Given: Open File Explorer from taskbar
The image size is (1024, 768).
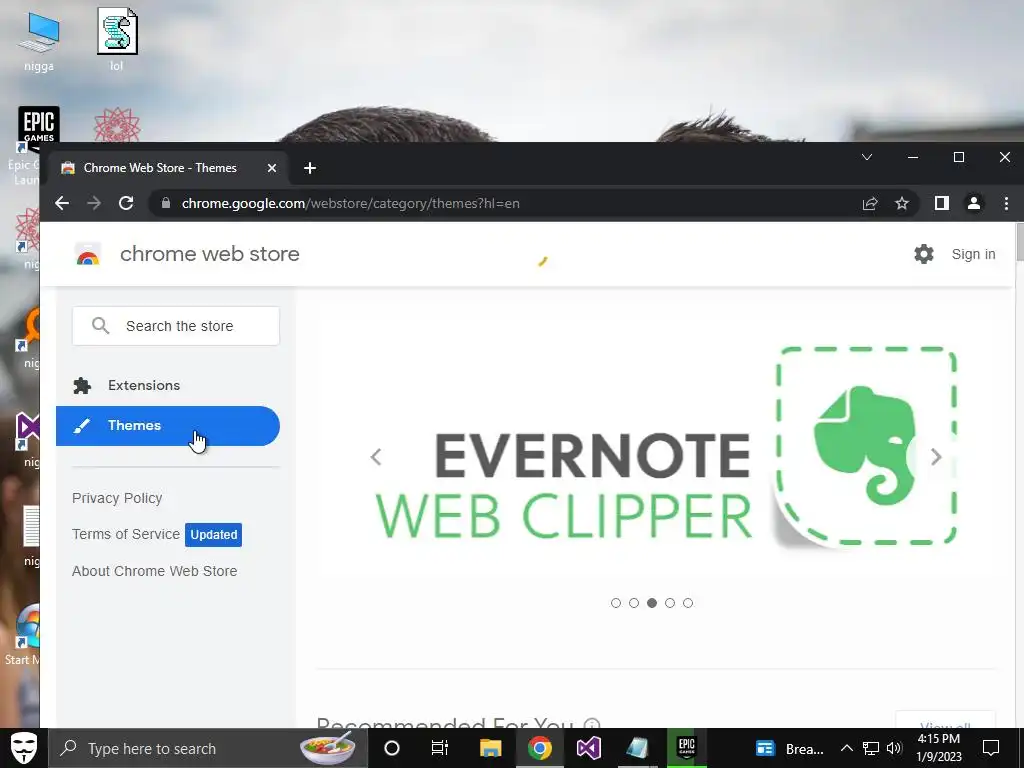Looking at the screenshot, I should [490, 748].
